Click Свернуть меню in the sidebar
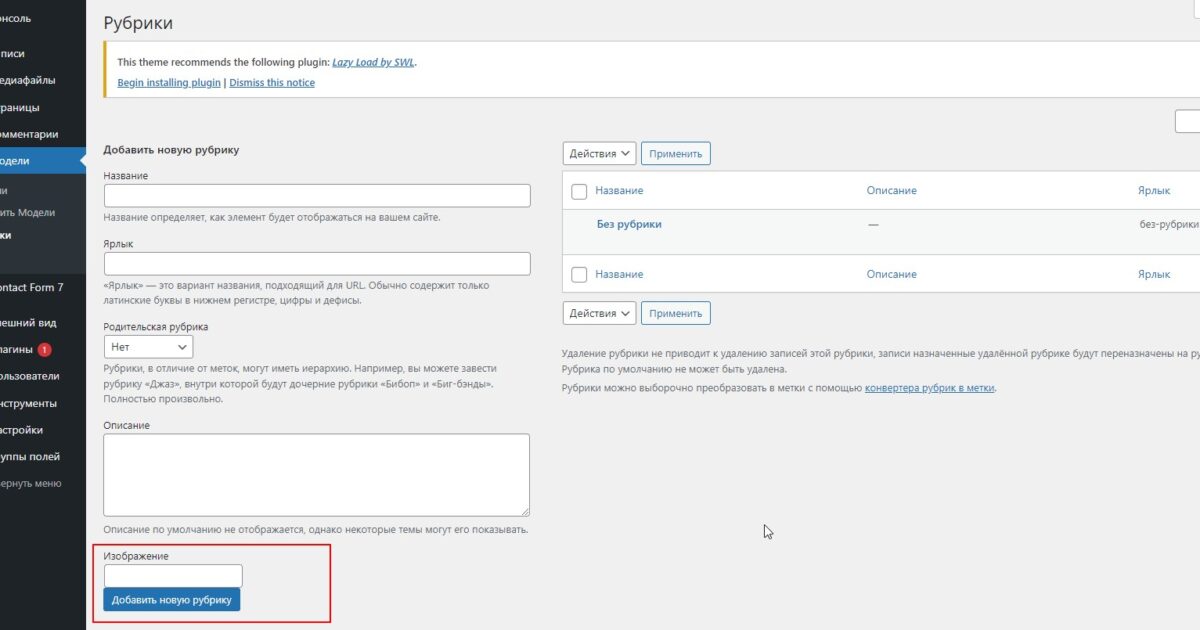1200x630 pixels. (31, 483)
